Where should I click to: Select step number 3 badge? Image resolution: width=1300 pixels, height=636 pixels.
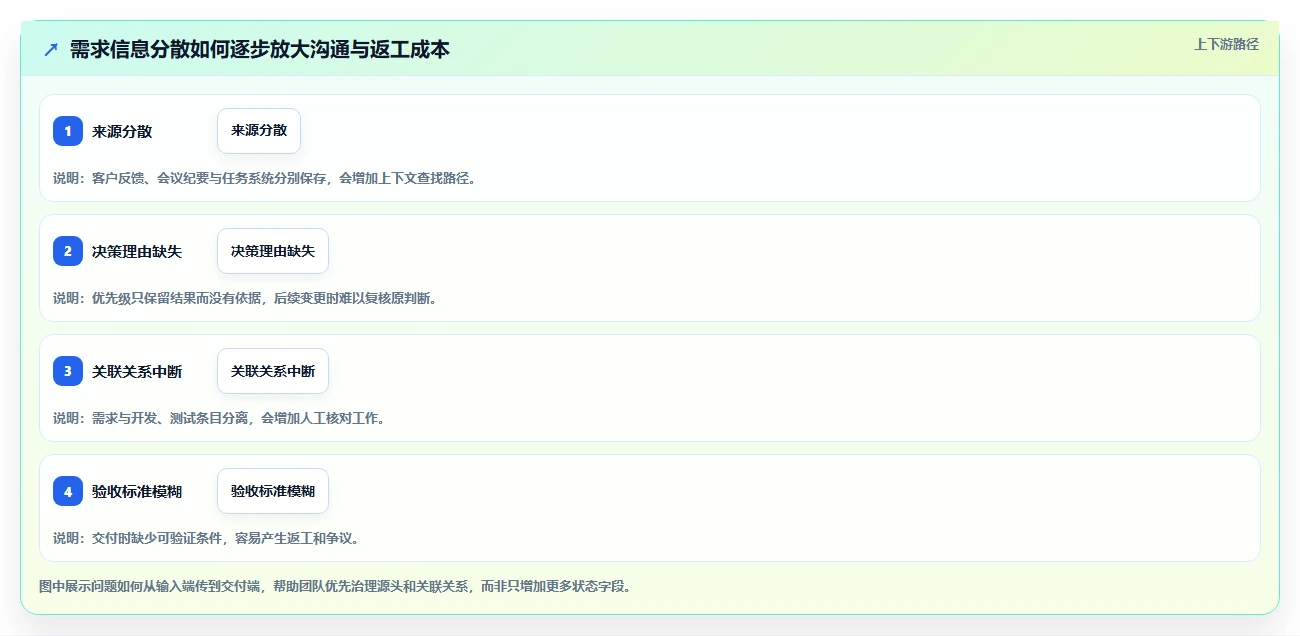[68, 371]
